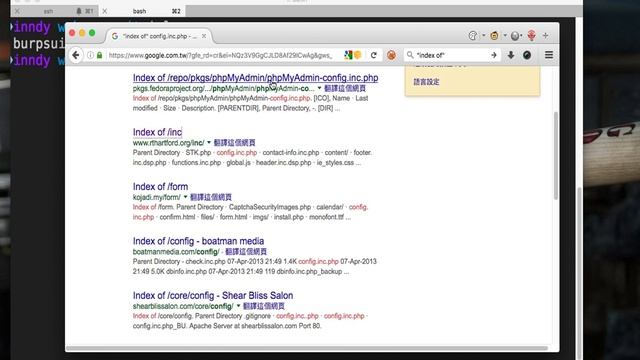
Task: Click the magnifier icon in the search box
Action: (410, 55)
